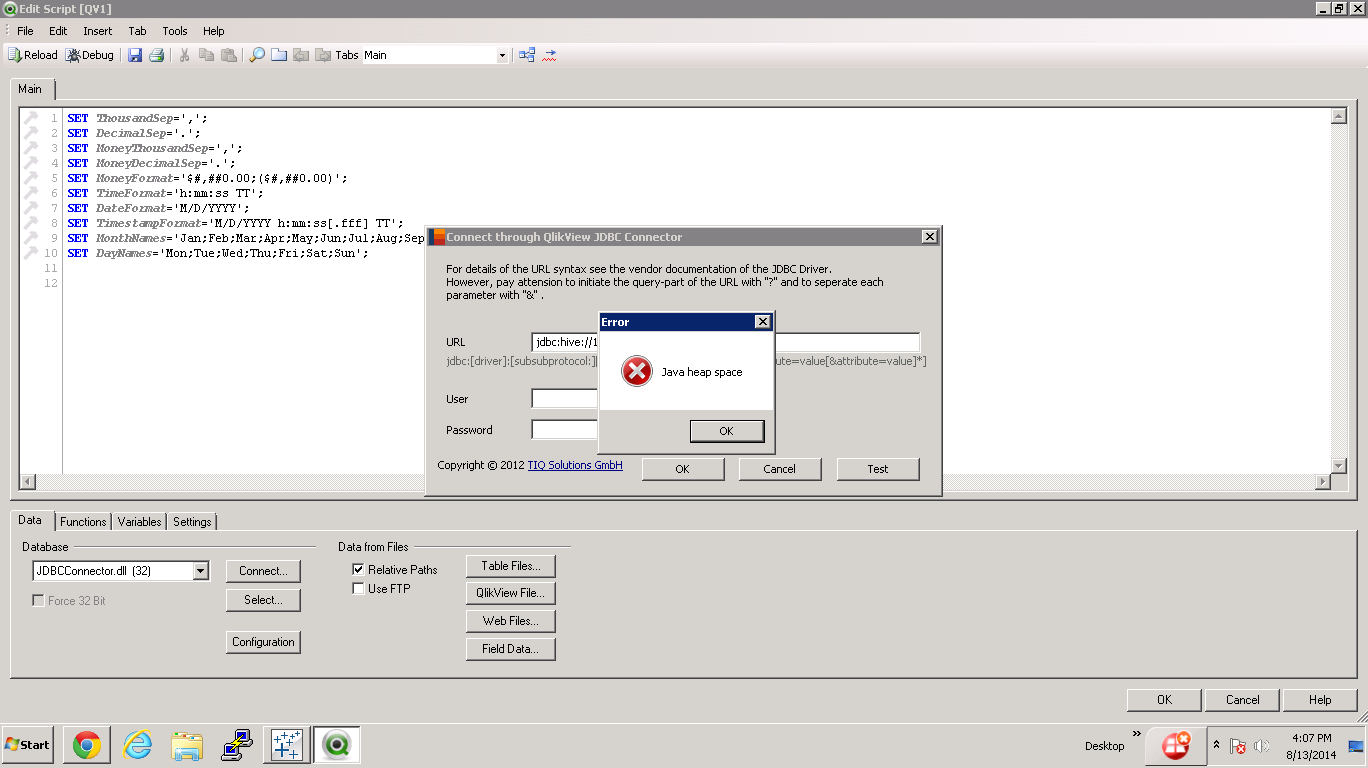This screenshot has height=768, width=1368.
Task: Click the script editor scroll-down arrow
Action: pyautogui.click(x=1339, y=466)
